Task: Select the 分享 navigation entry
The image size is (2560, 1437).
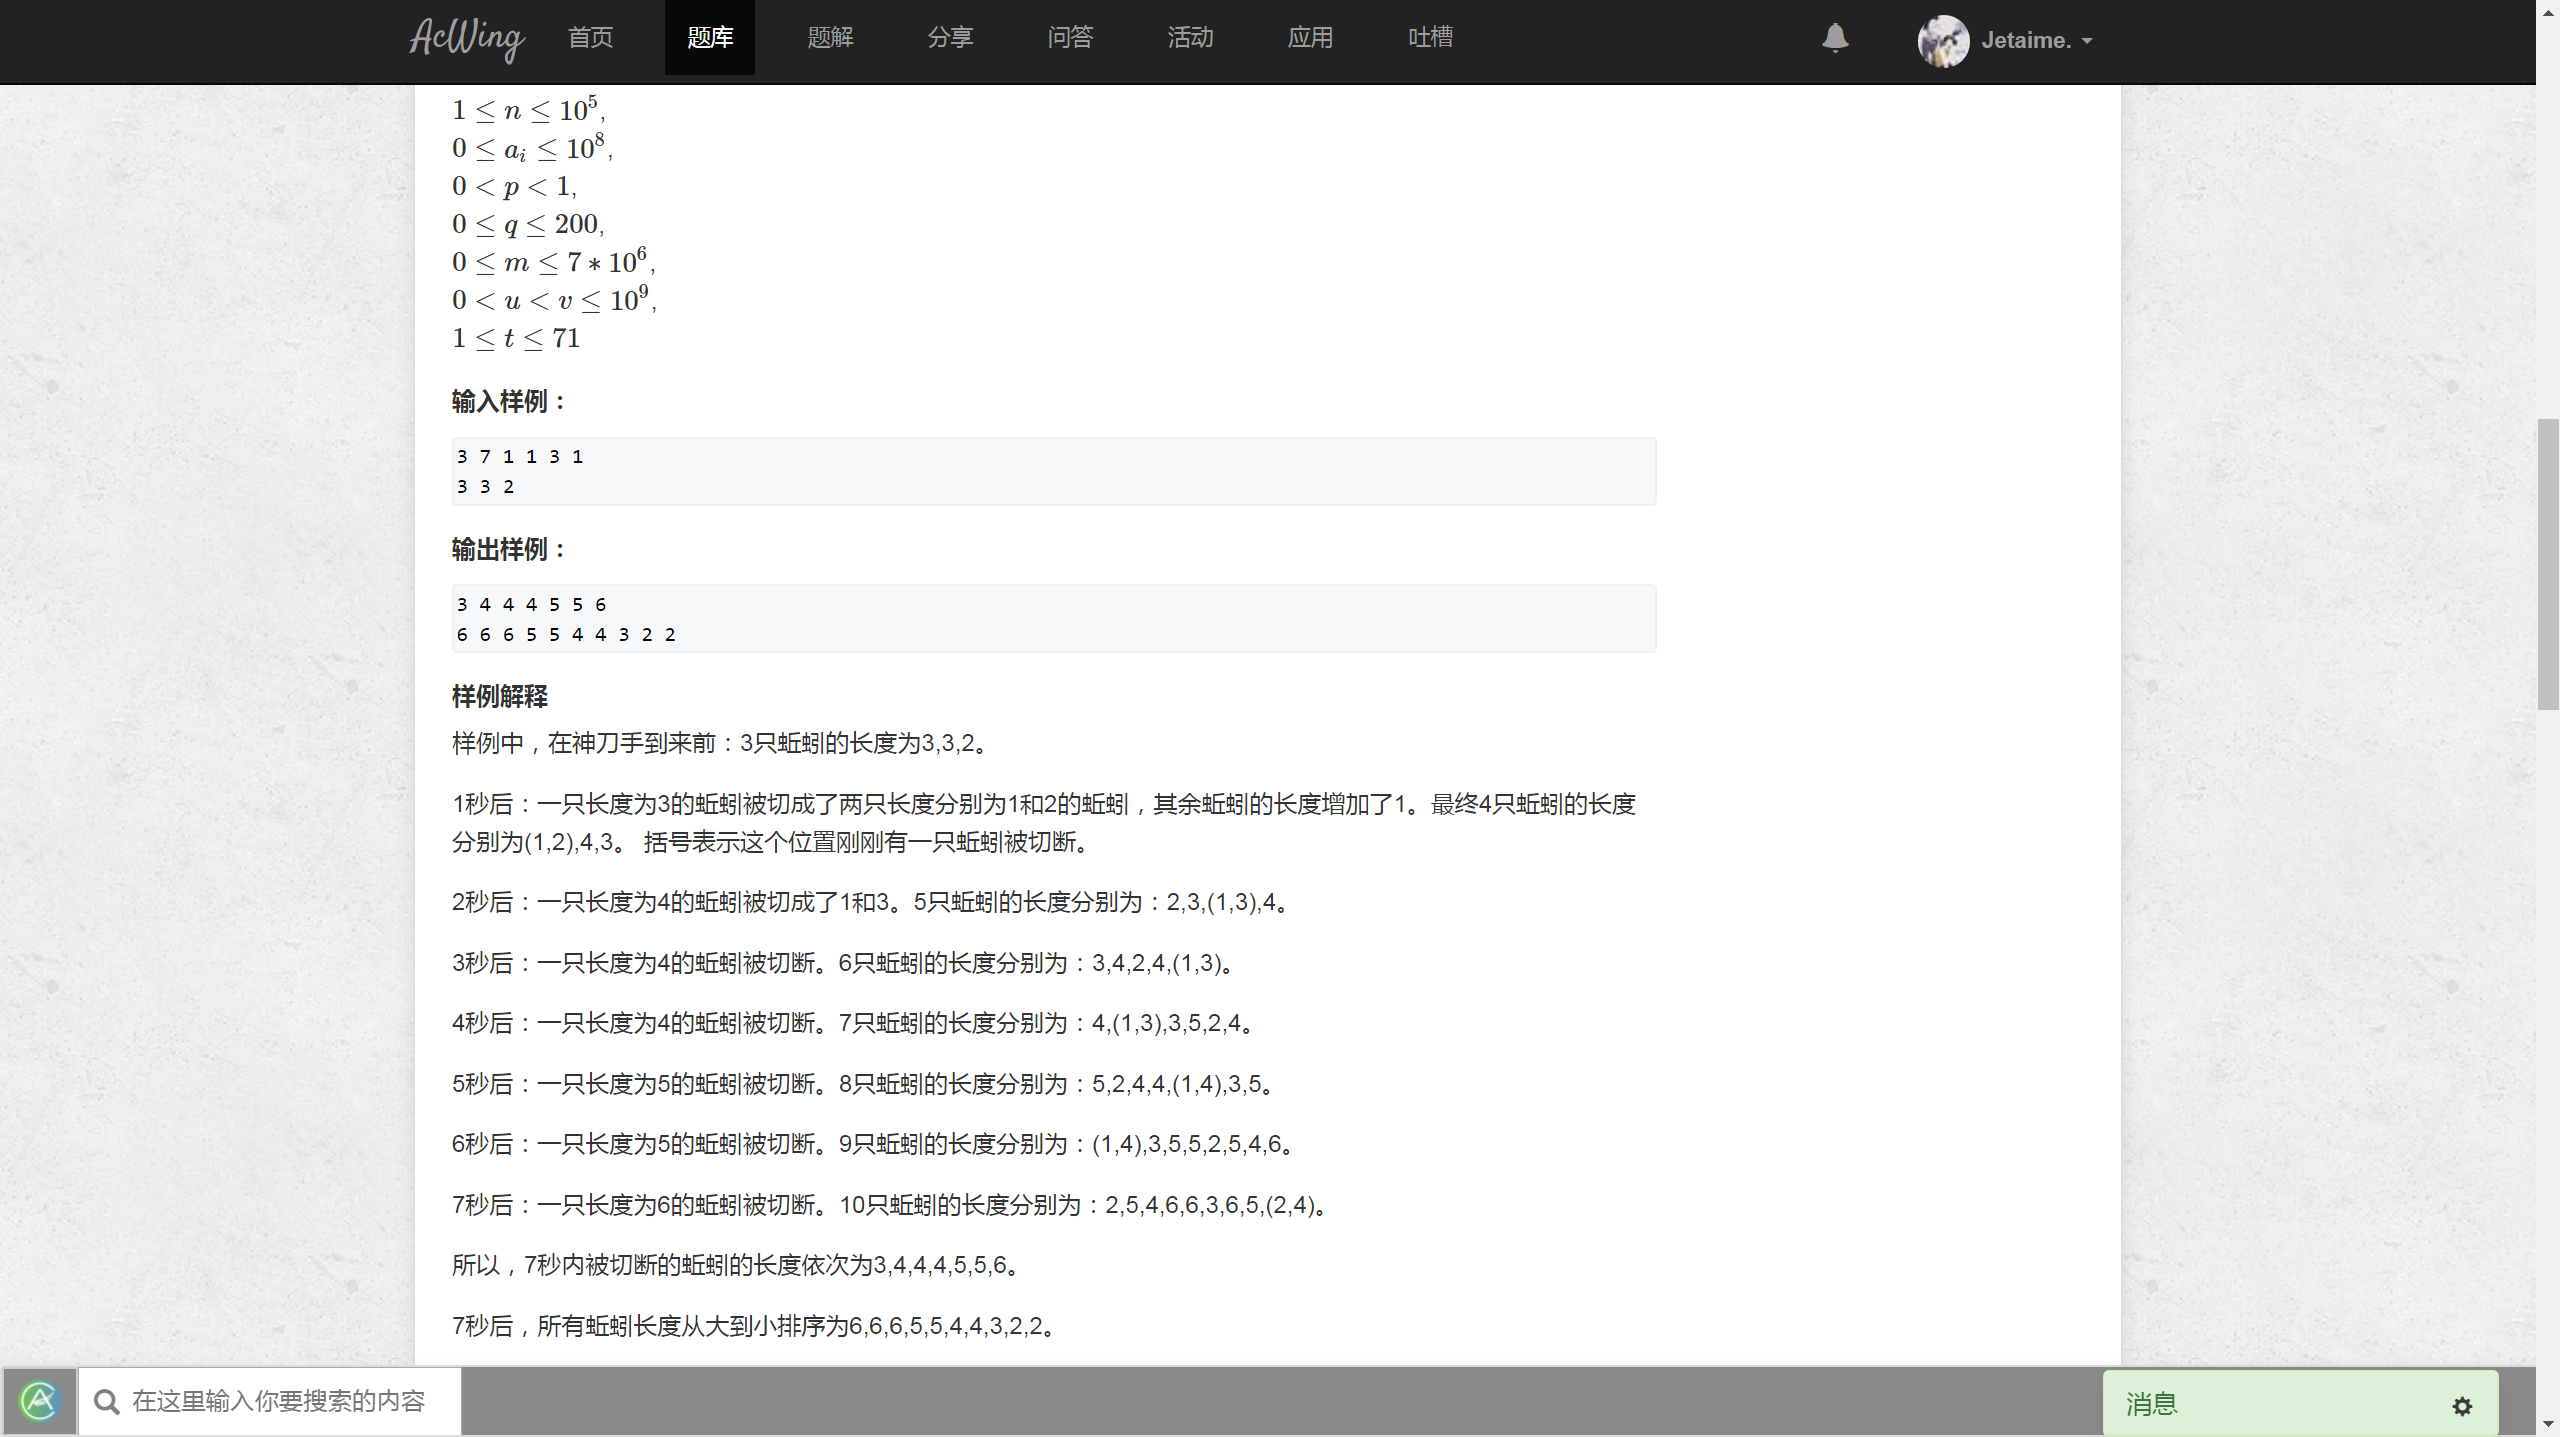Action: (950, 38)
